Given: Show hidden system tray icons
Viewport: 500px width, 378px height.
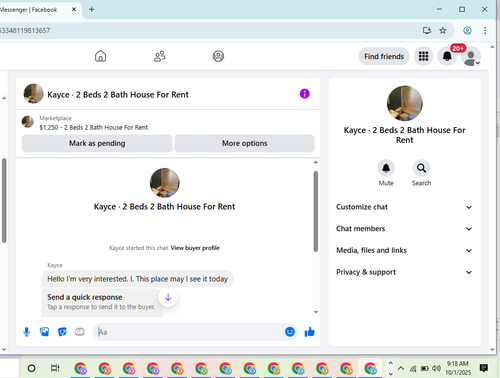Looking at the screenshot, I should click(x=401, y=368).
